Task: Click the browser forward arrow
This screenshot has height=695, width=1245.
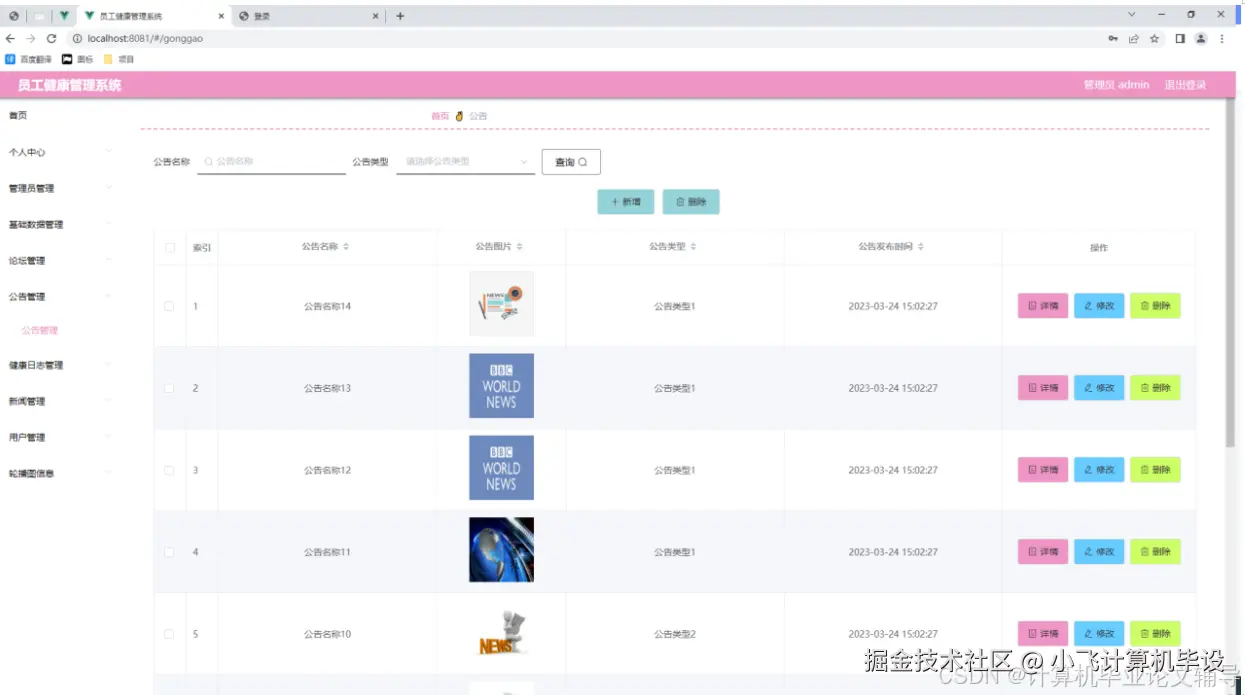Action: pyautogui.click(x=31, y=38)
